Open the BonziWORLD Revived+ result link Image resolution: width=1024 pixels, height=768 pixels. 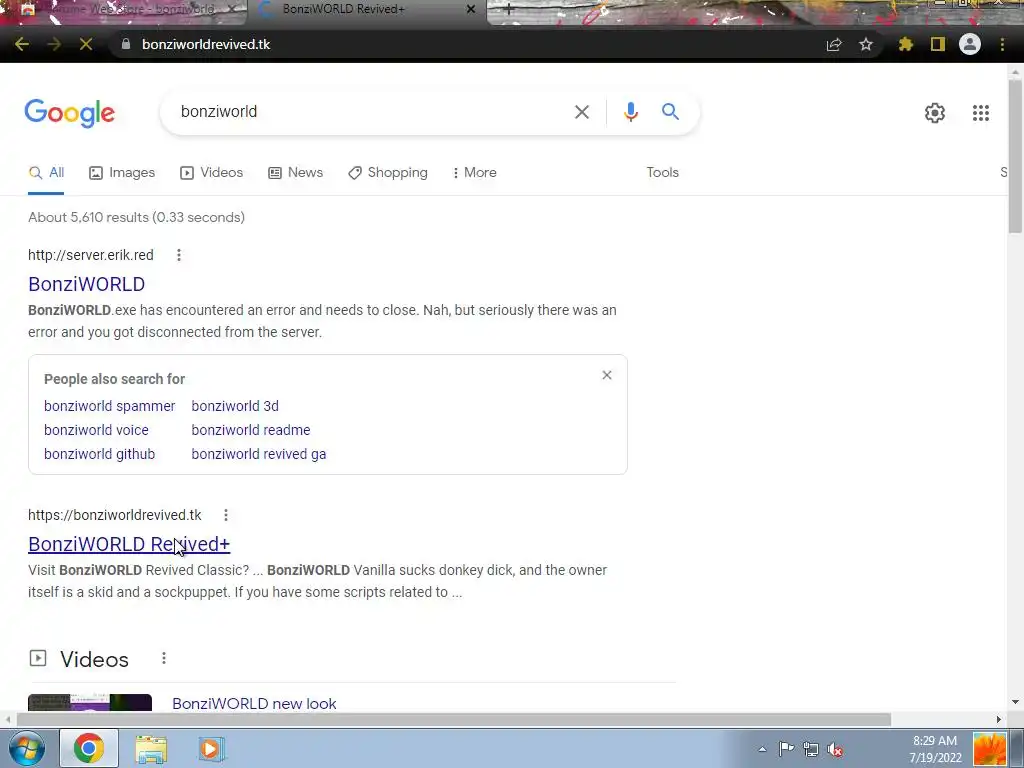pos(129,544)
